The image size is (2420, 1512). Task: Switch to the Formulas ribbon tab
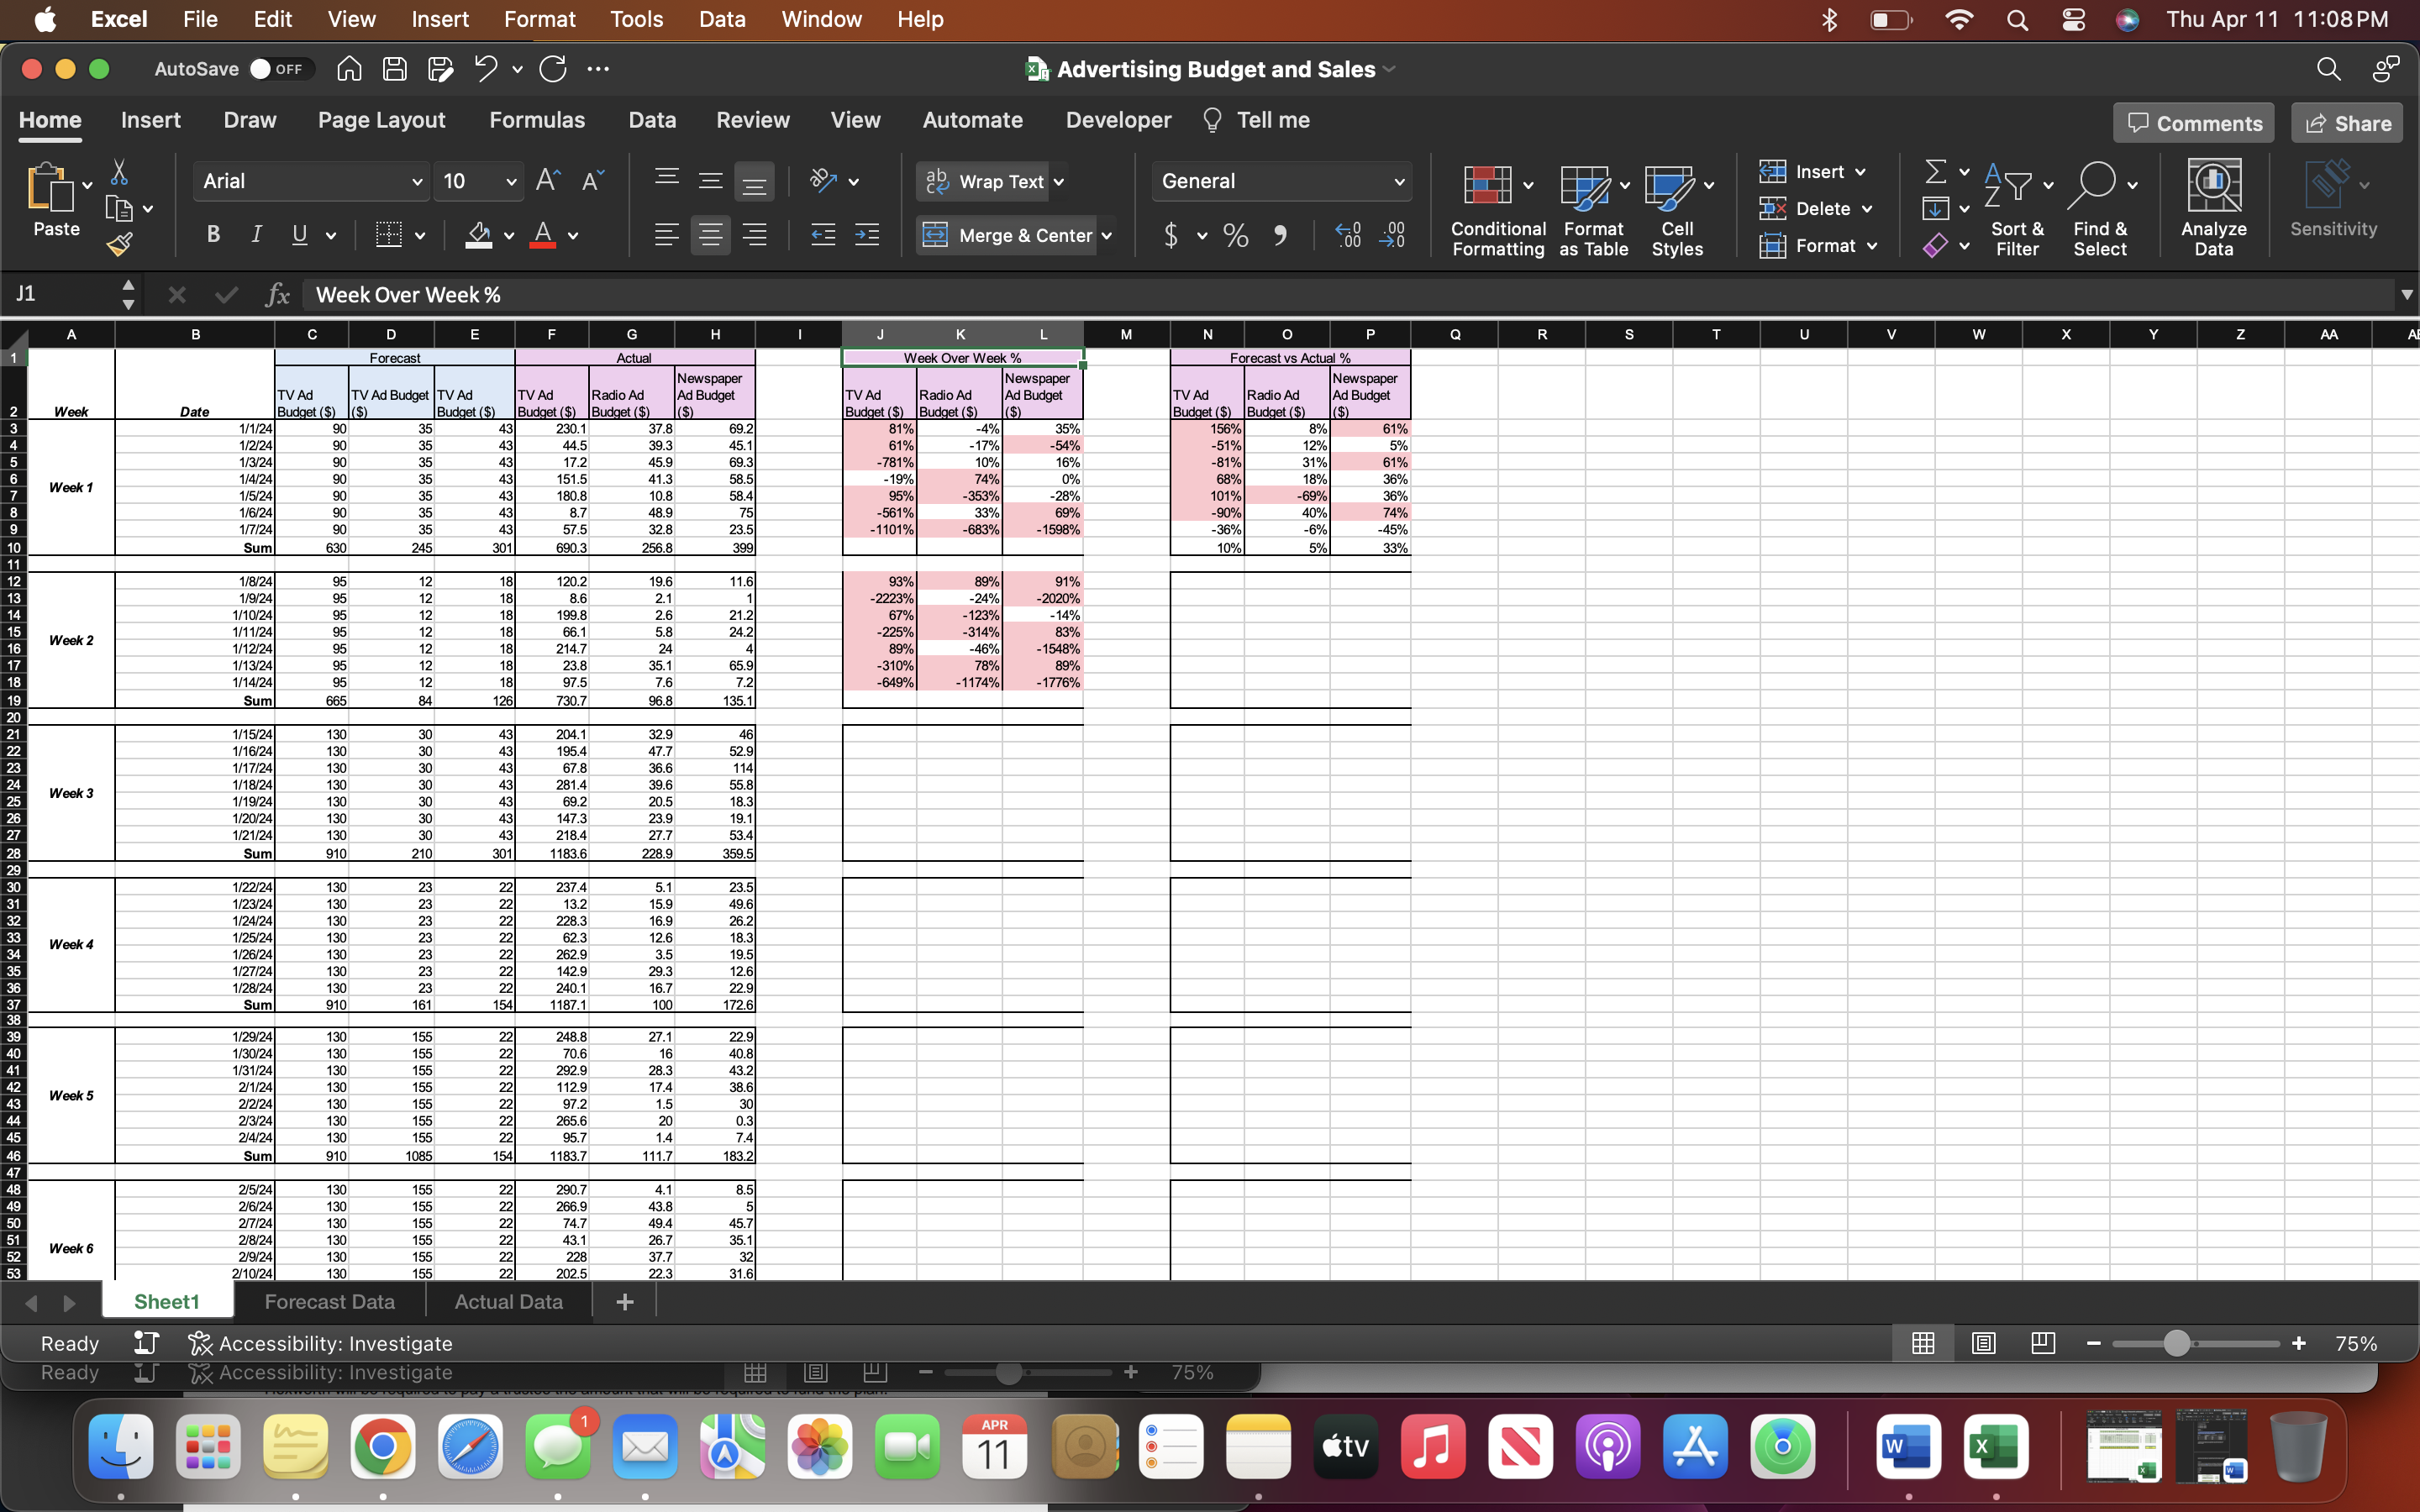(537, 120)
